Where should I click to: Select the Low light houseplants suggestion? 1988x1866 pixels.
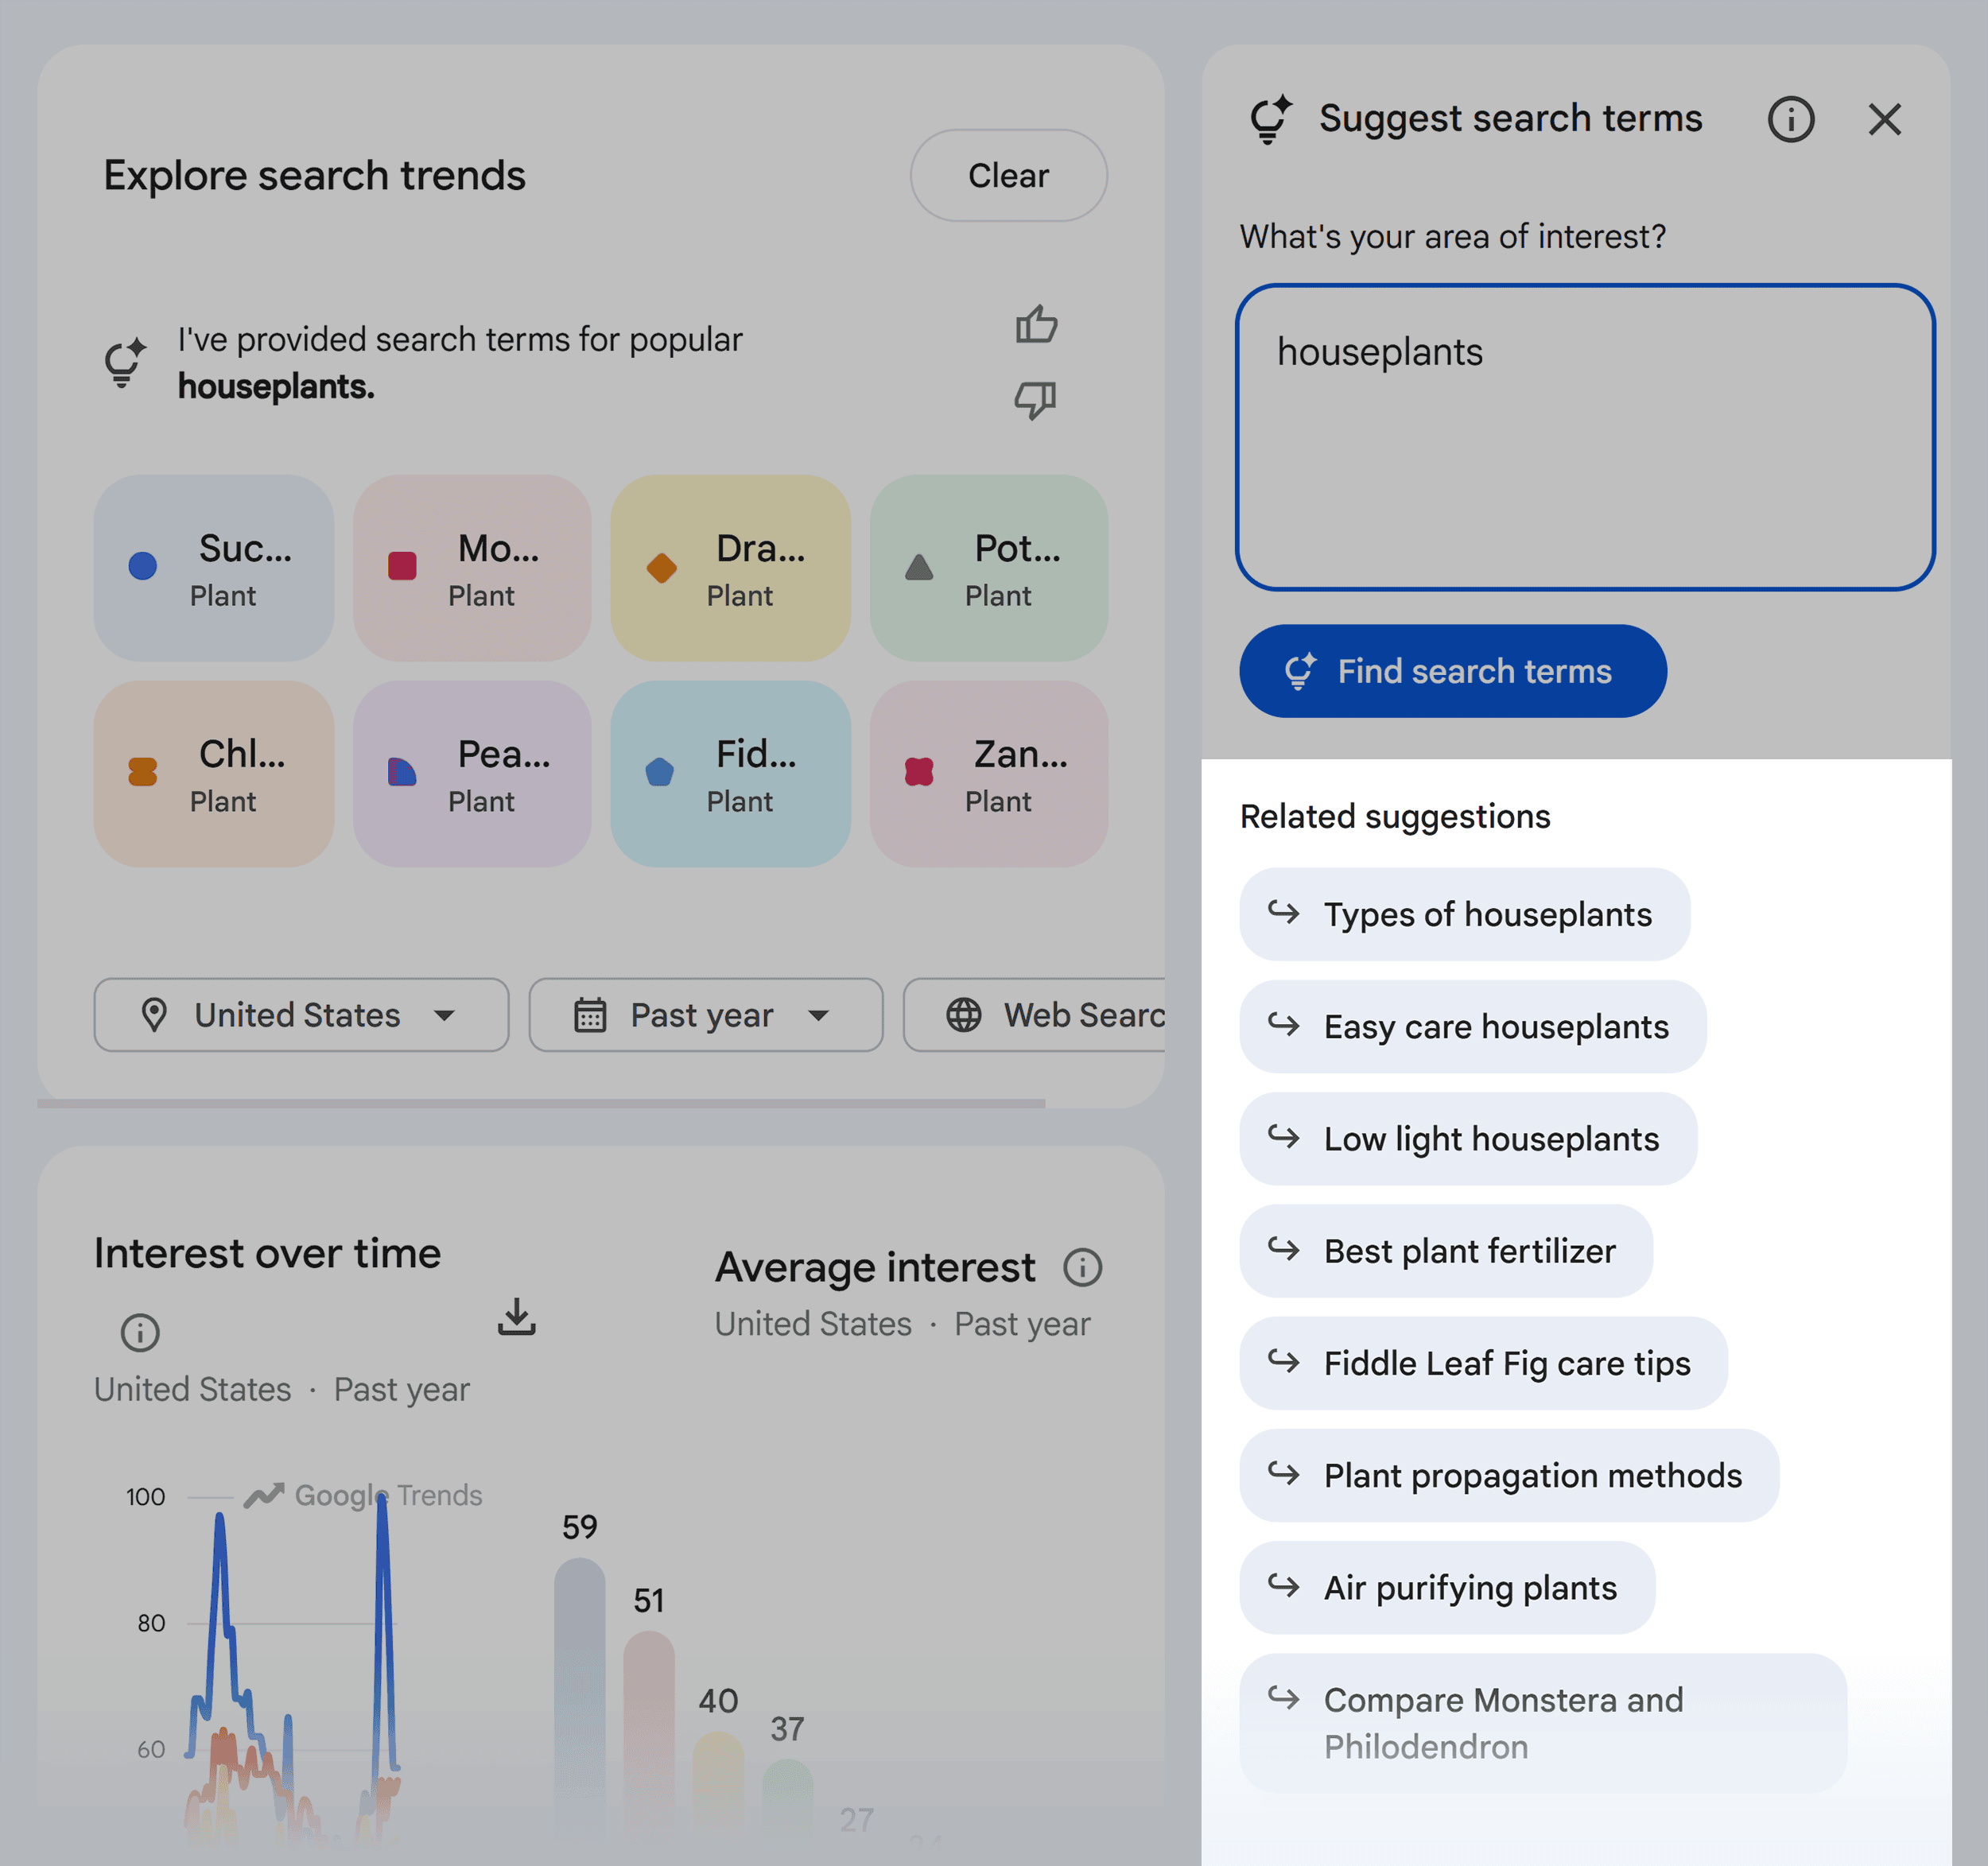[x=1466, y=1138]
